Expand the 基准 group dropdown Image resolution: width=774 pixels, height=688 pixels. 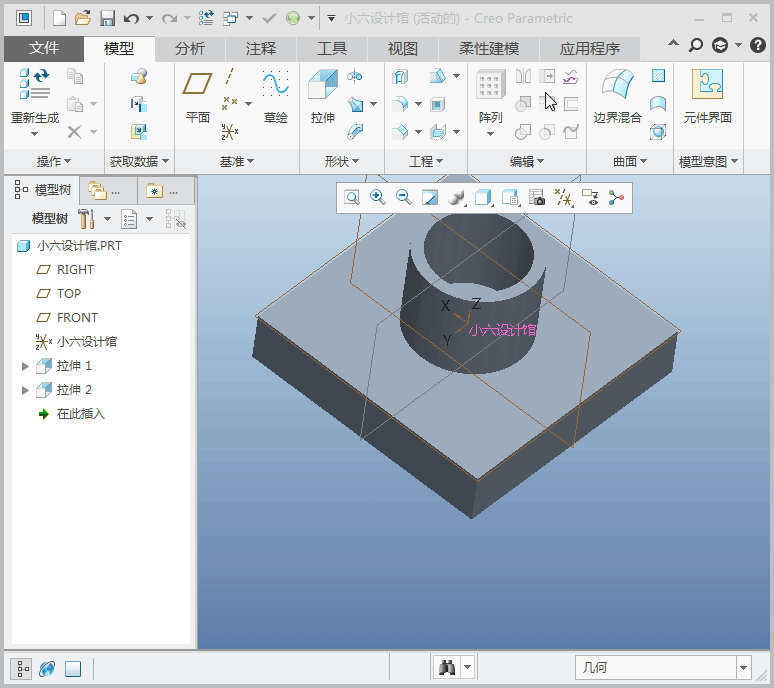[237, 161]
